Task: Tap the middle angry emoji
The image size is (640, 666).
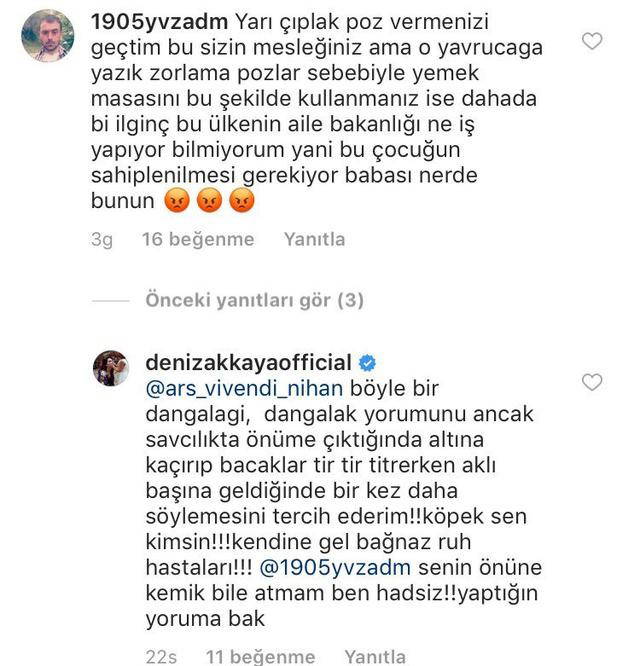Action: pyautogui.click(x=209, y=200)
